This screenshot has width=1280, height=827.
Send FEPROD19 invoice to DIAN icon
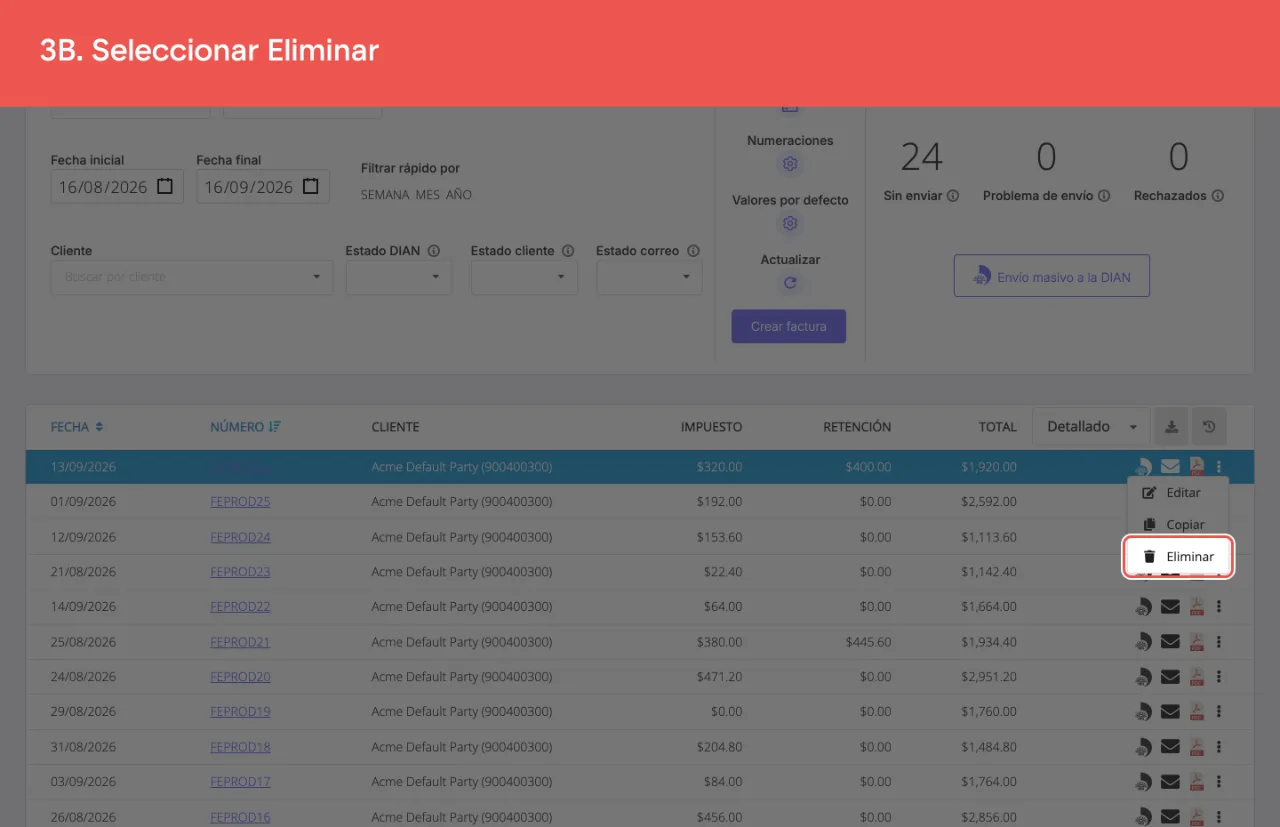point(1144,712)
